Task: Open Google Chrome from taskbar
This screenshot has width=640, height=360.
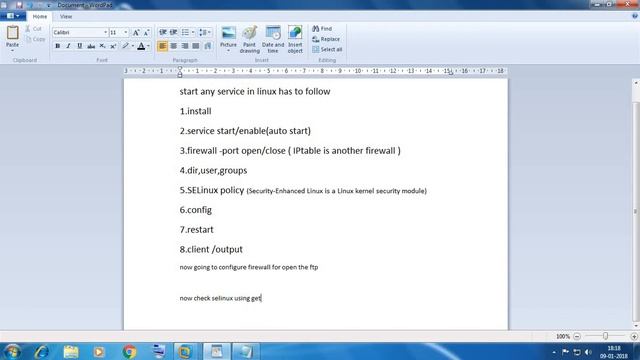Action: (x=129, y=351)
